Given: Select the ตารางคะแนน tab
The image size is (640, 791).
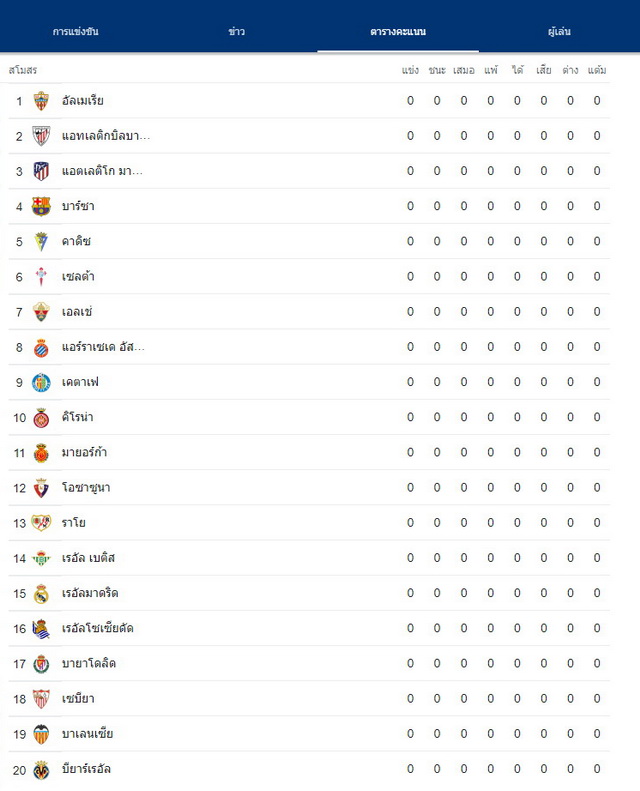Looking at the screenshot, I should click(x=398, y=31).
